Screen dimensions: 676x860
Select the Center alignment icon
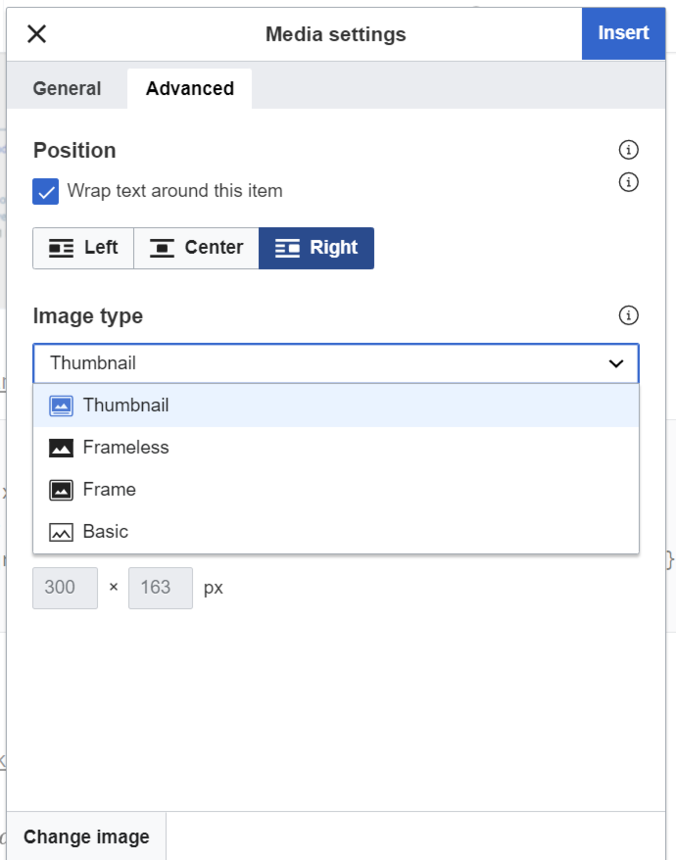(x=163, y=248)
